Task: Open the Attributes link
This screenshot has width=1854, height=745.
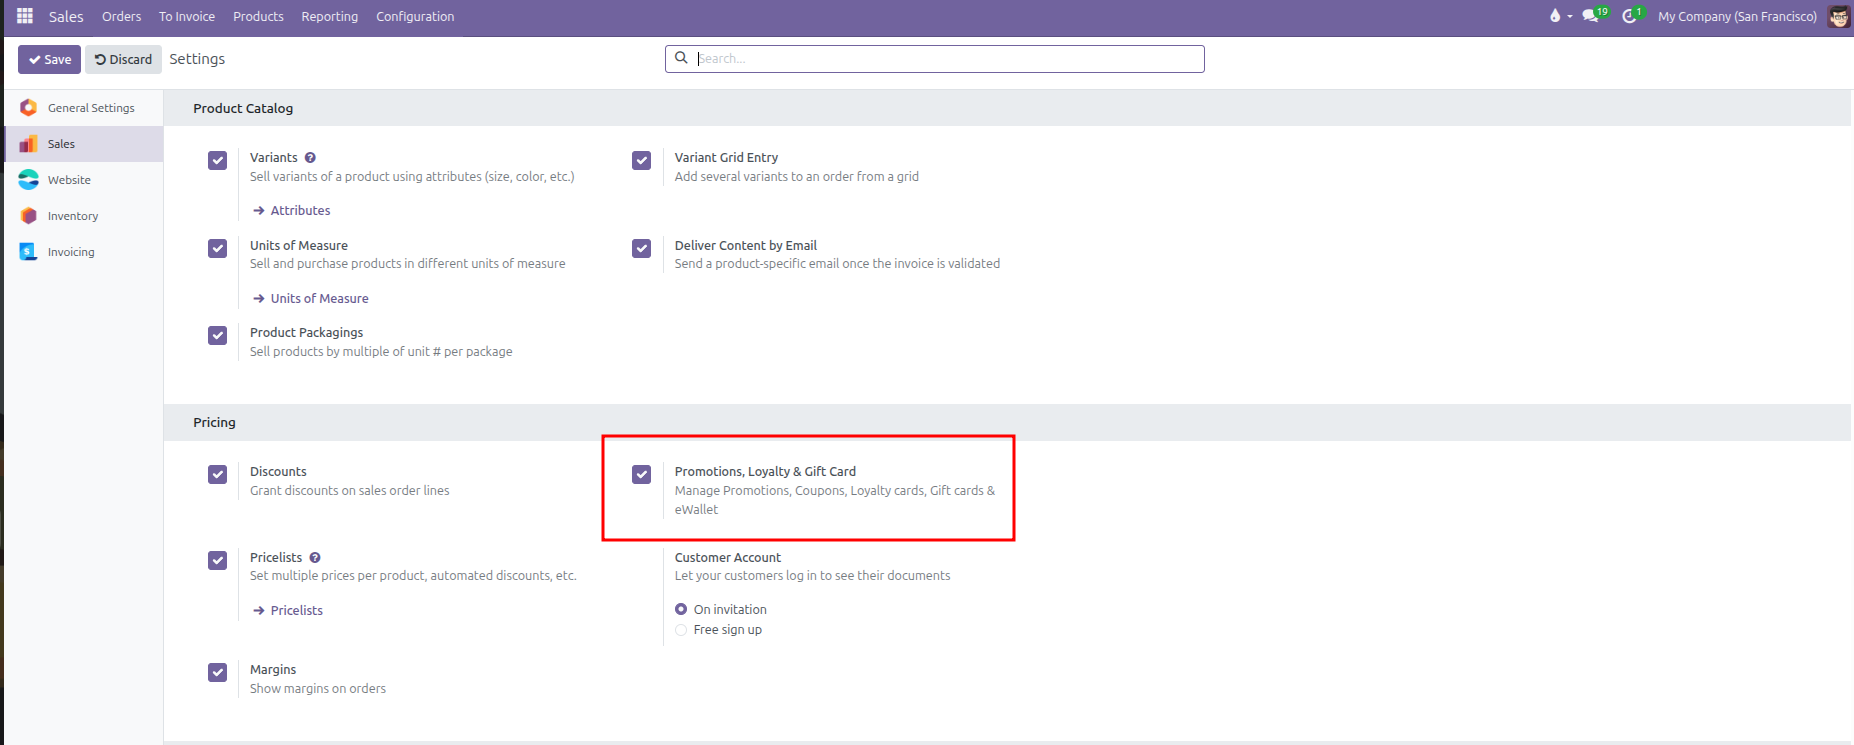Action: click(292, 211)
